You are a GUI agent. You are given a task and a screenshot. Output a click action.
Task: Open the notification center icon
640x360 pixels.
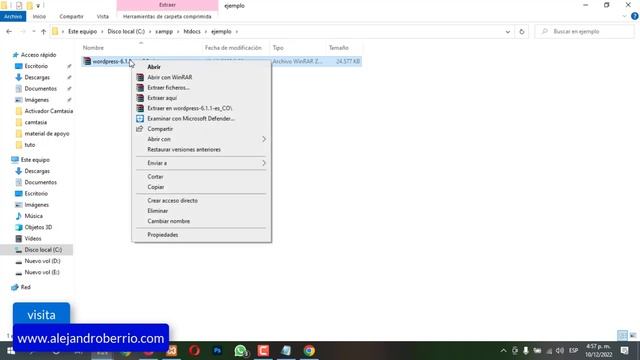pos(624,351)
